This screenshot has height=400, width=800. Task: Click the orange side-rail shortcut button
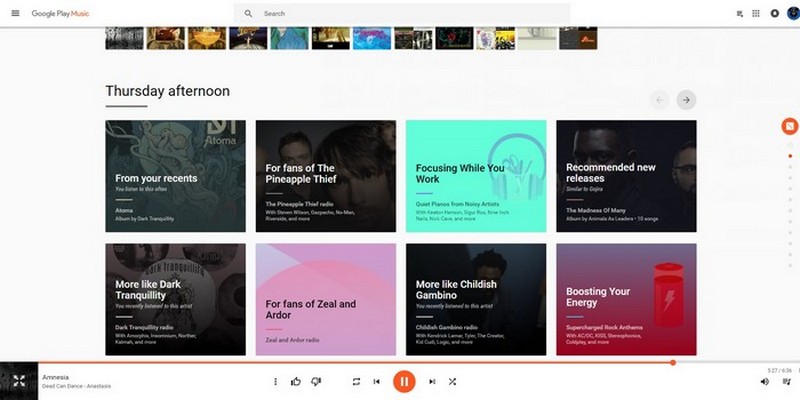(x=790, y=126)
